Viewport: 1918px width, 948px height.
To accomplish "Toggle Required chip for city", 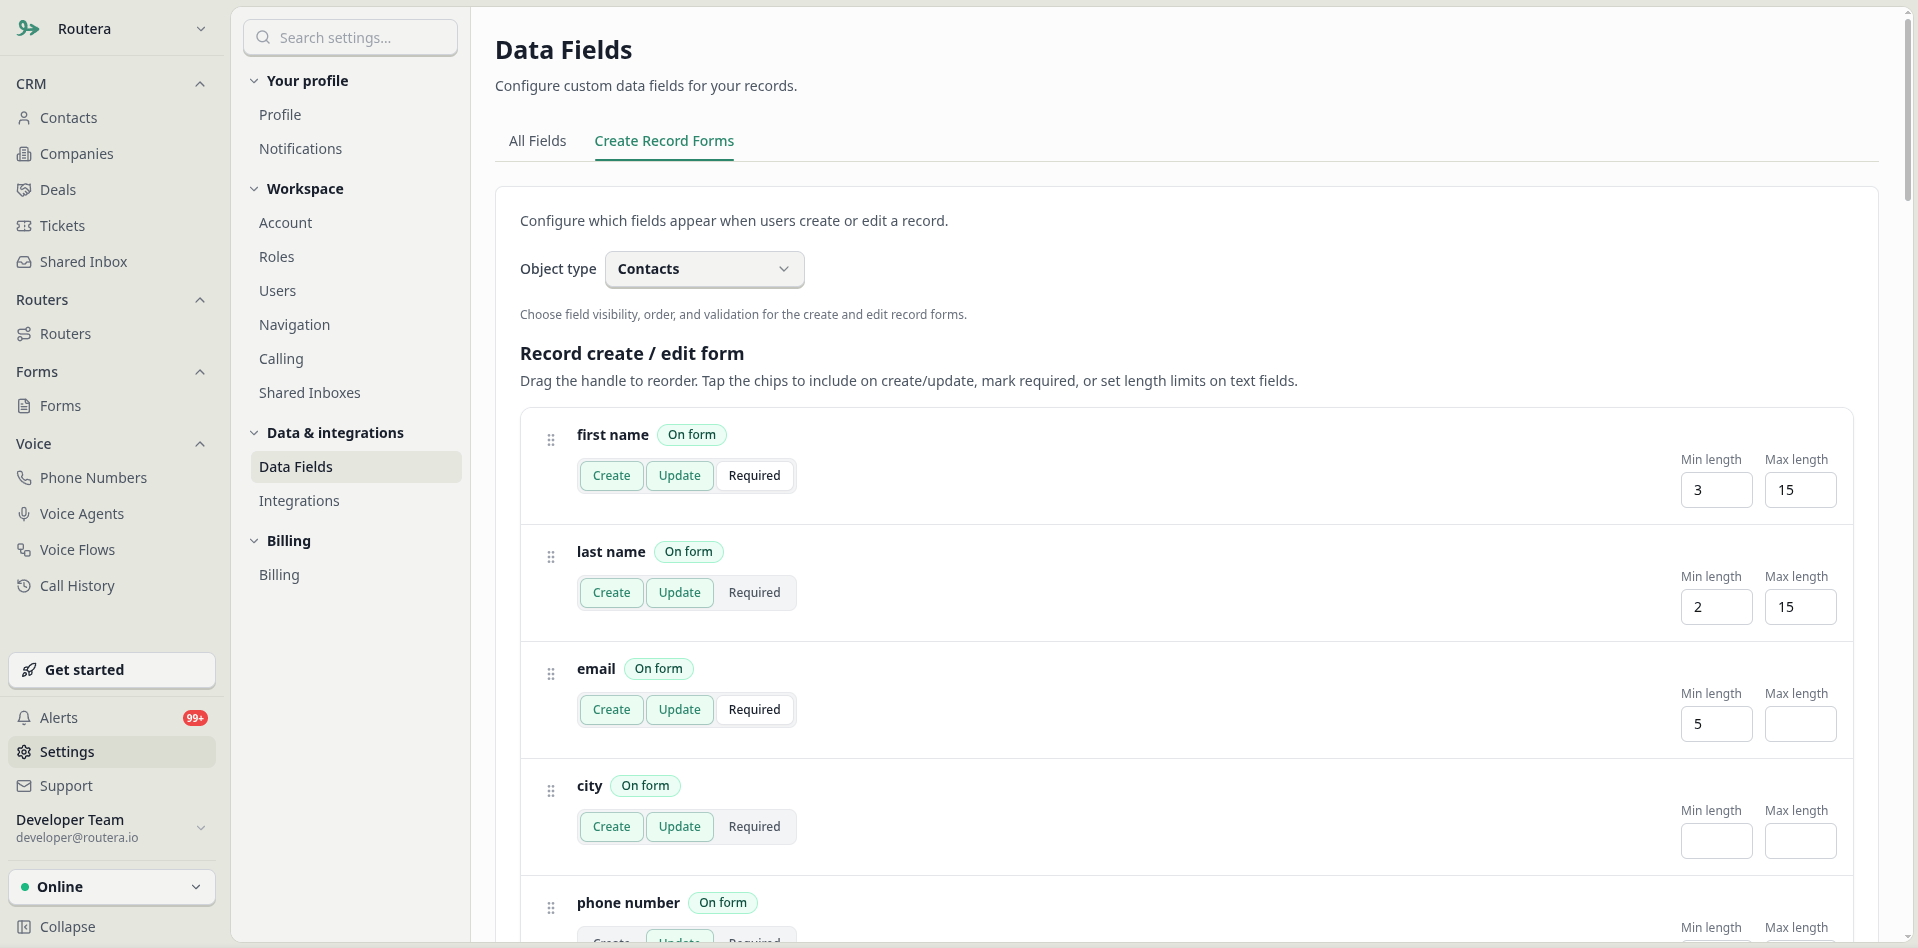I will tap(754, 827).
